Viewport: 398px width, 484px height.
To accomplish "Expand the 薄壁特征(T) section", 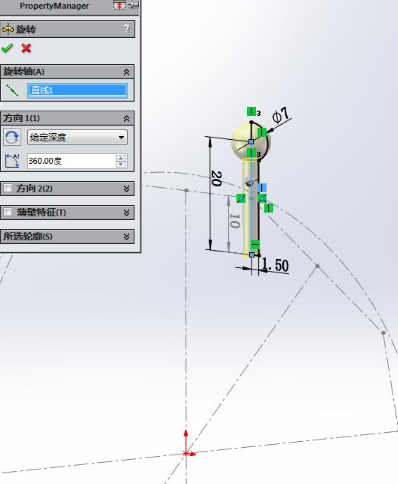I will (126, 212).
